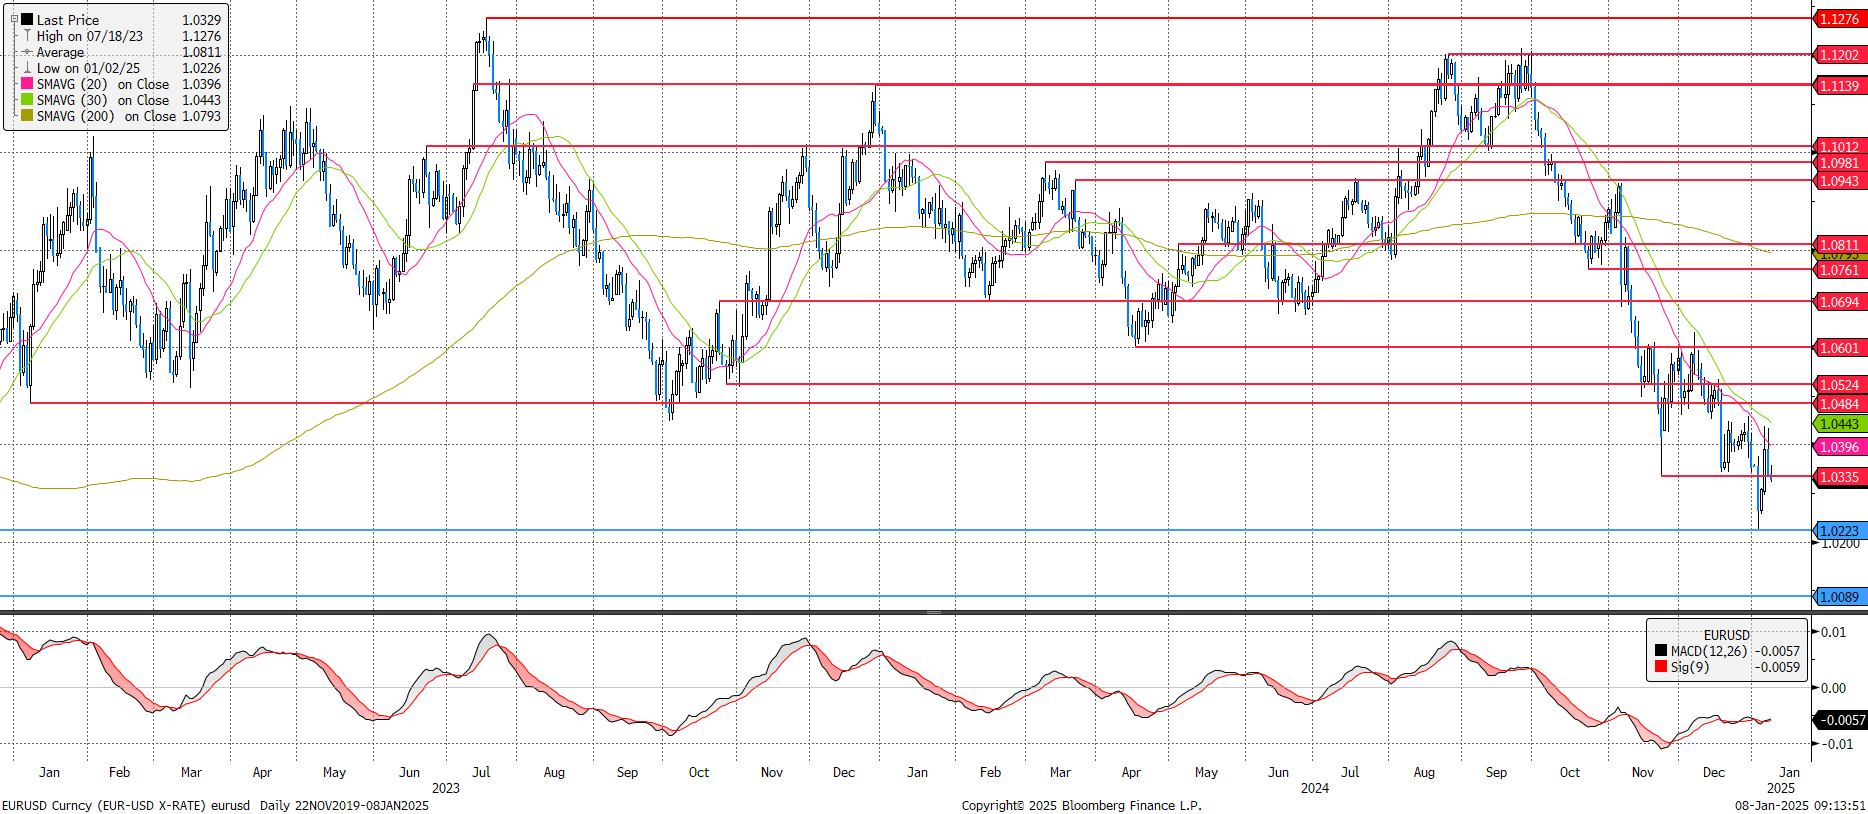The height and width of the screenshot is (814, 1868).
Task: Click the green SMAVG (30) color swatch
Action: 27,100
